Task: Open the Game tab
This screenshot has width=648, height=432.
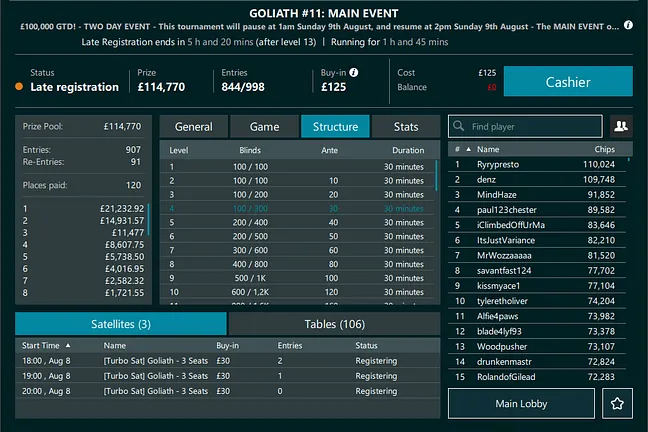Action: point(264,127)
